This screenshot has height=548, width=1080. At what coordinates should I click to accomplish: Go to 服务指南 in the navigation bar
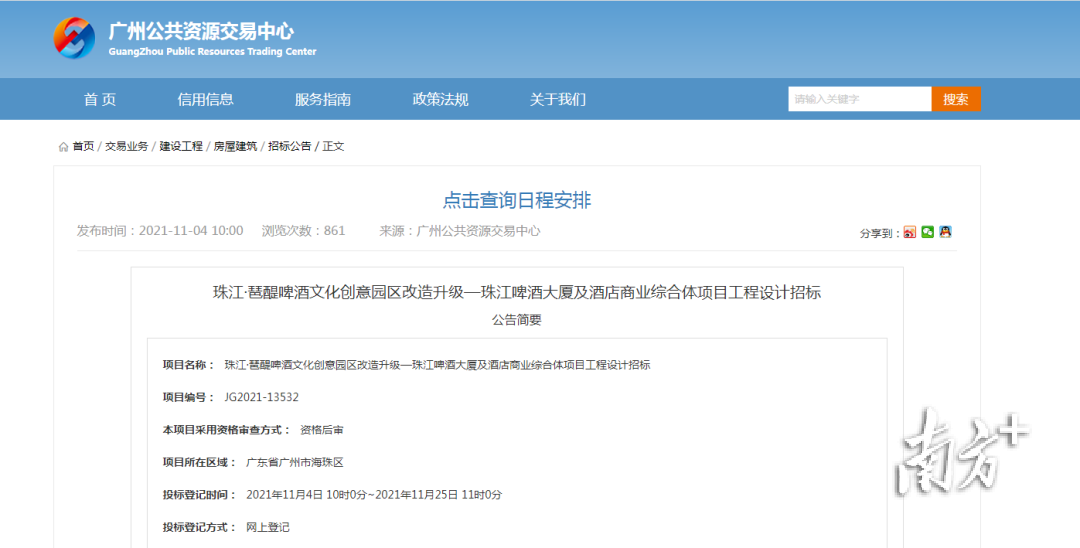[323, 99]
